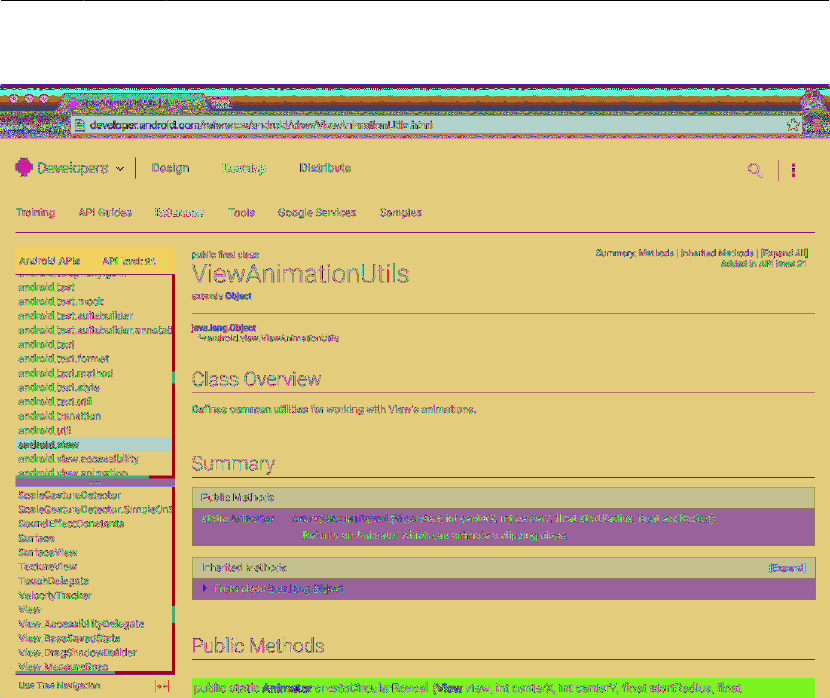Open the browser menu at the toolbar's right end
The width and height of the screenshot is (830, 698).
pyautogui.click(x=817, y=125)
